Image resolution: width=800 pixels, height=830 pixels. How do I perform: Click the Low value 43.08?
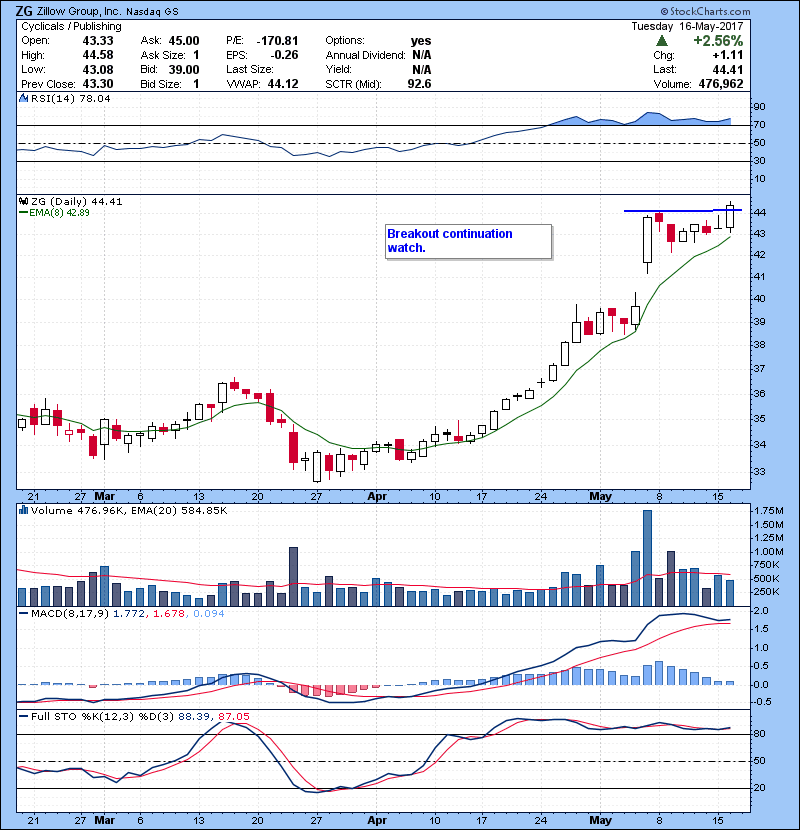[x=98, y=69]
